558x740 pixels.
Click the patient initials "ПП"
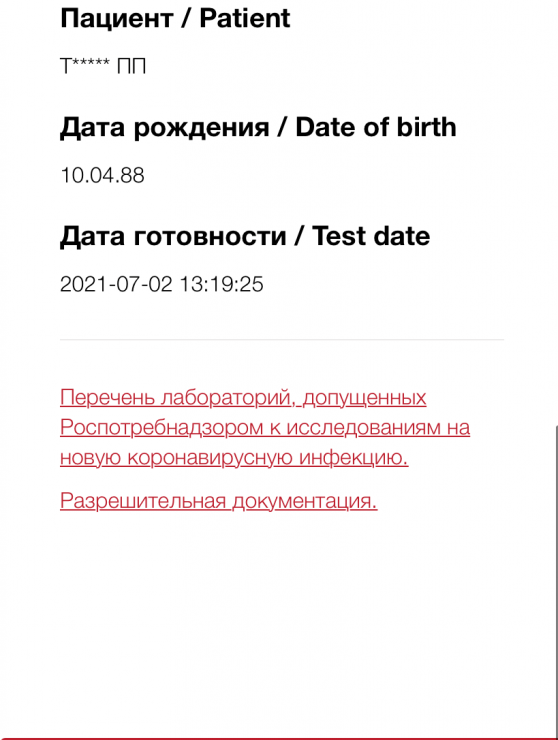pyautogui.click(x=132, y=66)
